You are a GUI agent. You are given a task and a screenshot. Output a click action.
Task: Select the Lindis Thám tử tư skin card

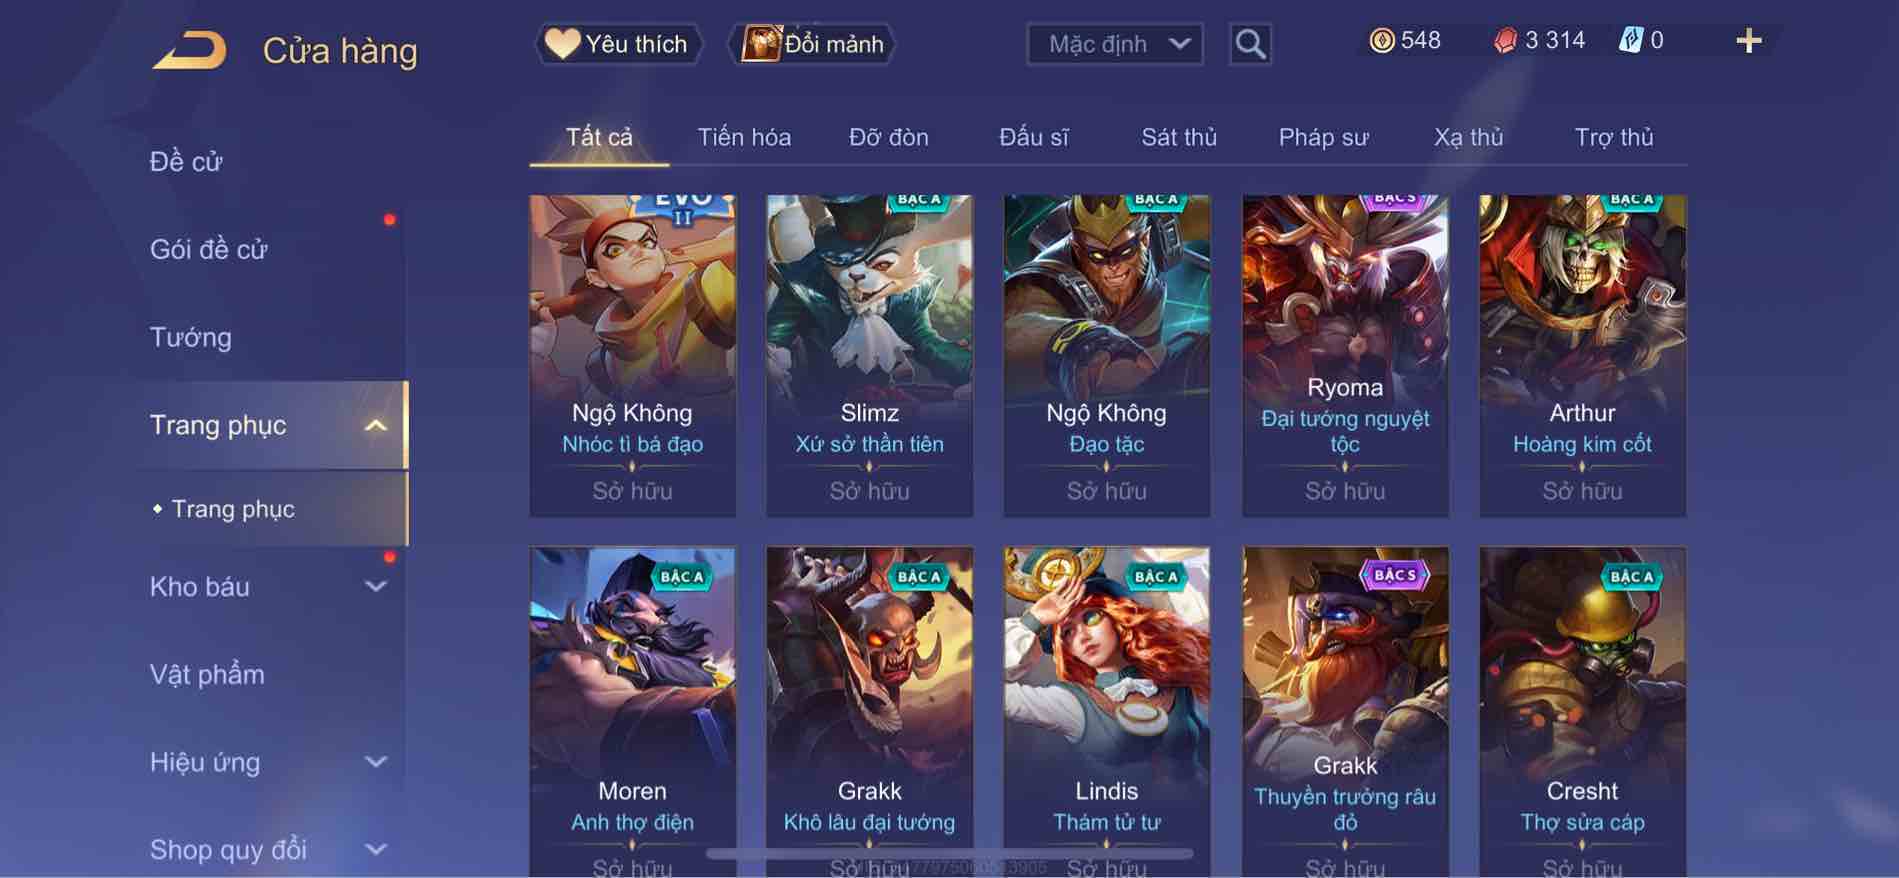(1107, 712)
